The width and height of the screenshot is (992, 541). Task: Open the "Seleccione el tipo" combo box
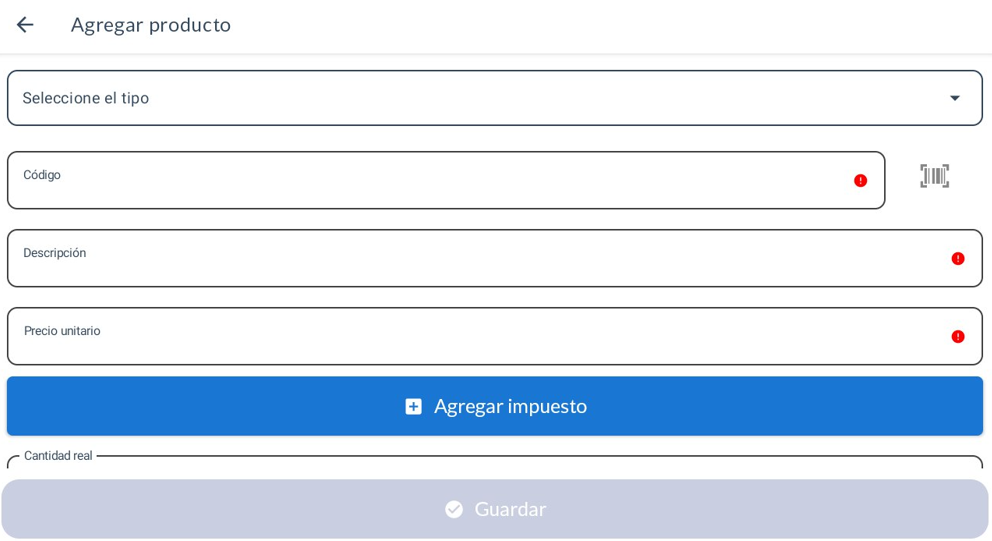(480, 98)
